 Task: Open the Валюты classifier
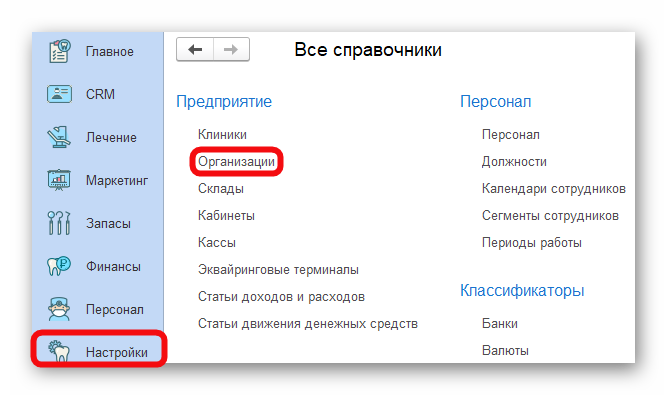505,350
